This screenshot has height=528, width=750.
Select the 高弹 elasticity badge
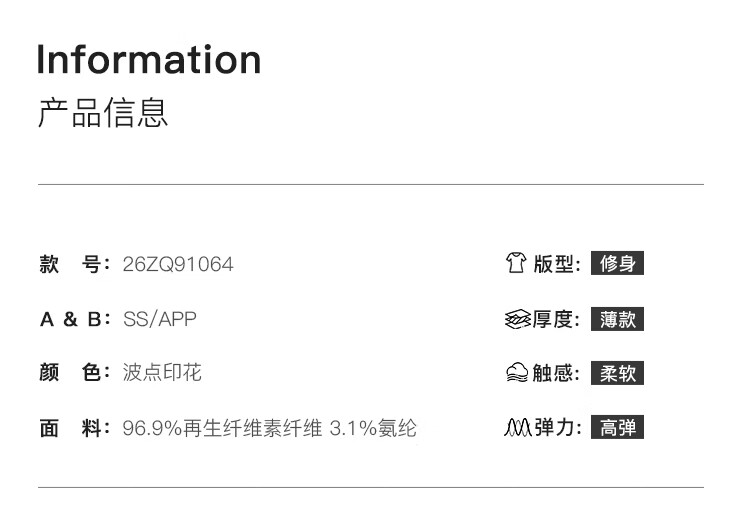click(617, 428)
